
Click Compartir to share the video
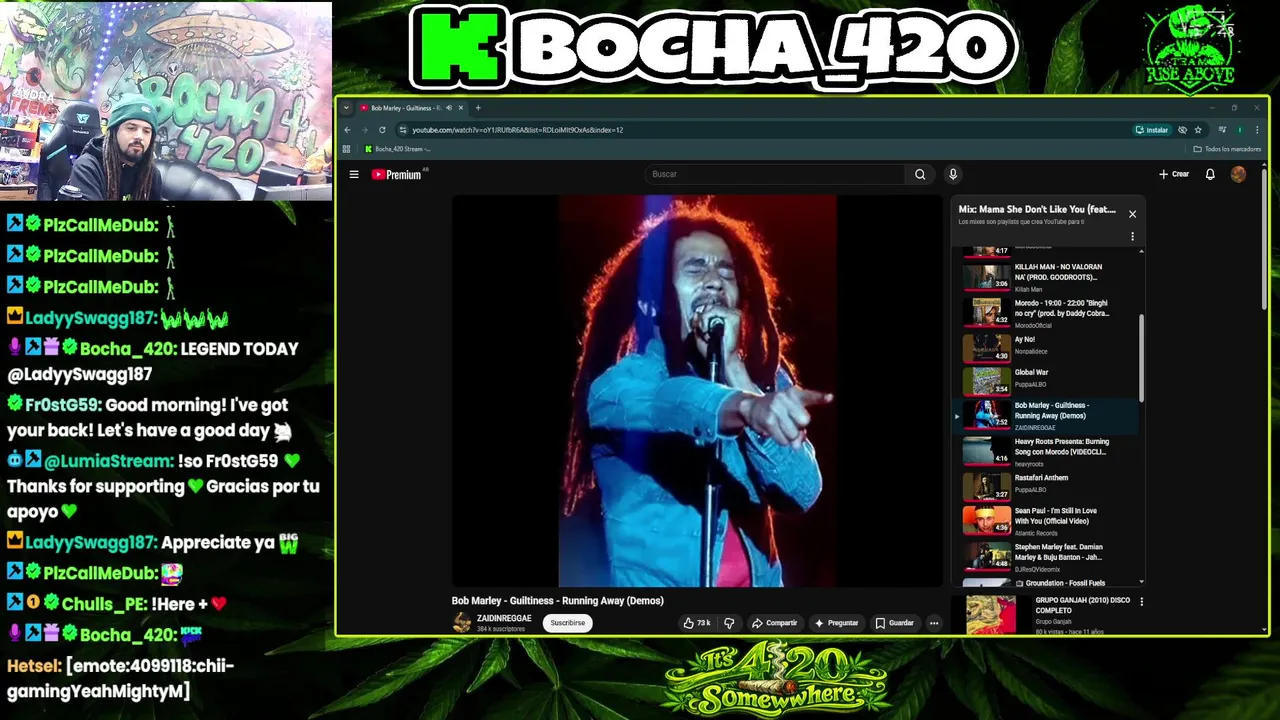(x=775, y=623)
